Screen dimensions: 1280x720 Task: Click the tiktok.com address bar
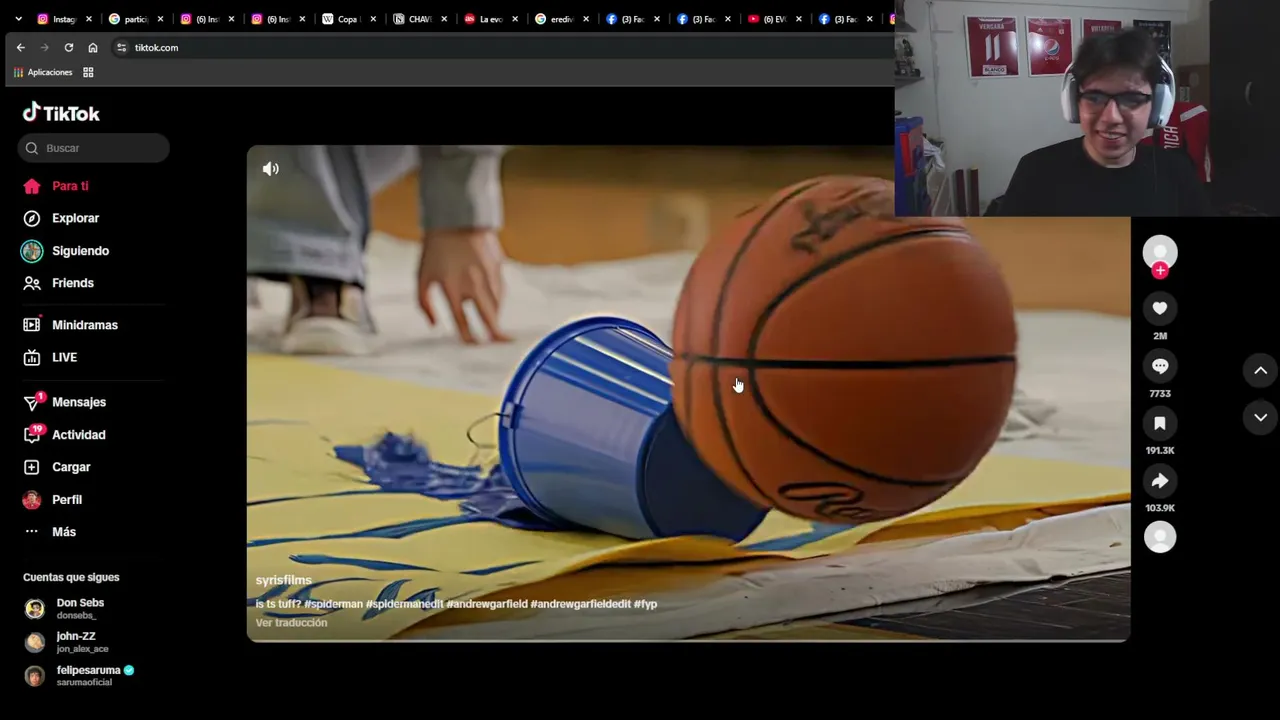(500, 47)
